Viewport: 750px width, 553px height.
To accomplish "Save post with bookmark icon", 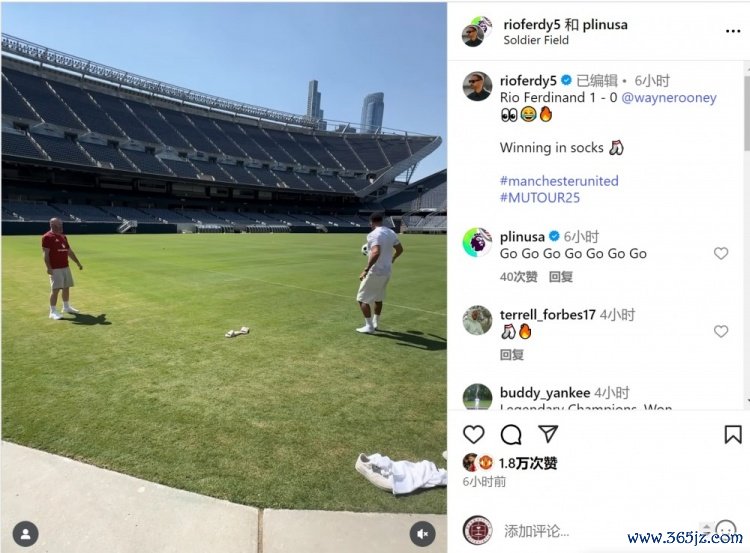I will 732,434.
